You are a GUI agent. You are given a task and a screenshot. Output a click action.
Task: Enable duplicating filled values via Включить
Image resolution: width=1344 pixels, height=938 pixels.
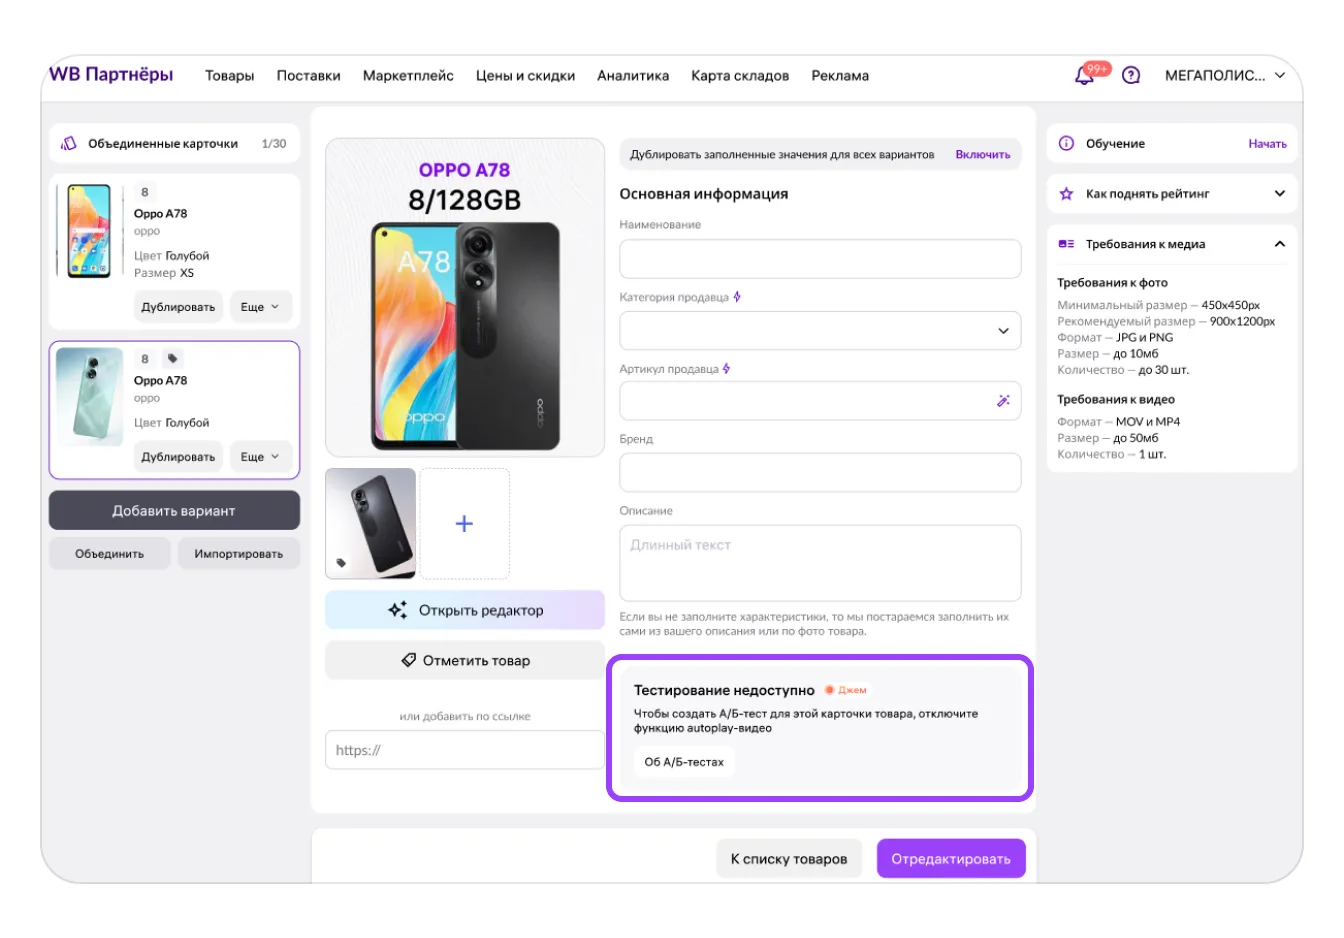(982, 155)
